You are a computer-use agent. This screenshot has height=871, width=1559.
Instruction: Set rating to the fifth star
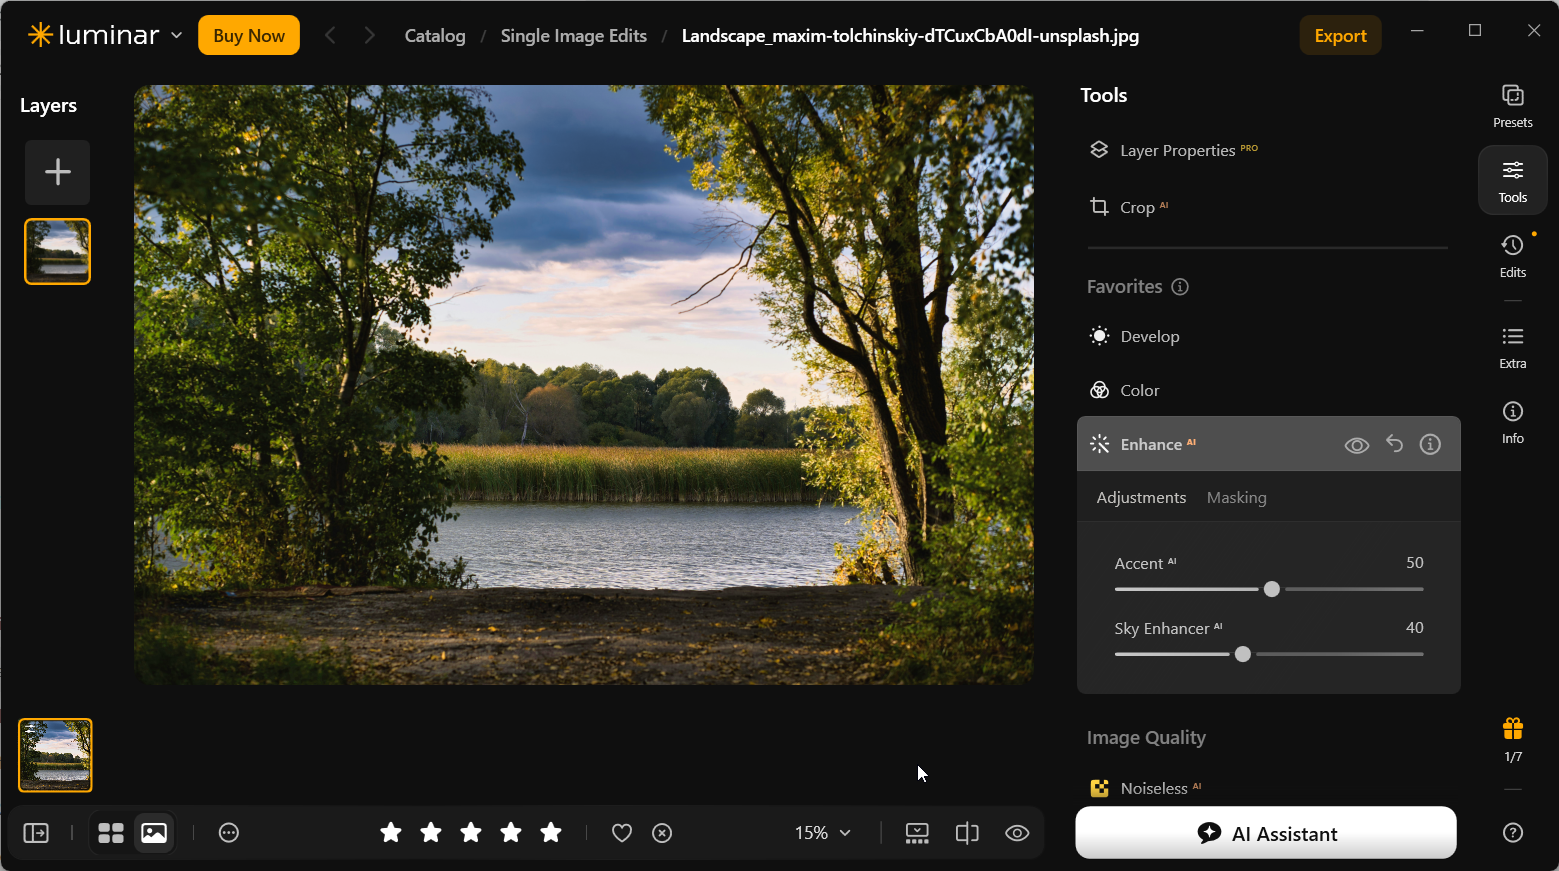[551, 833]
